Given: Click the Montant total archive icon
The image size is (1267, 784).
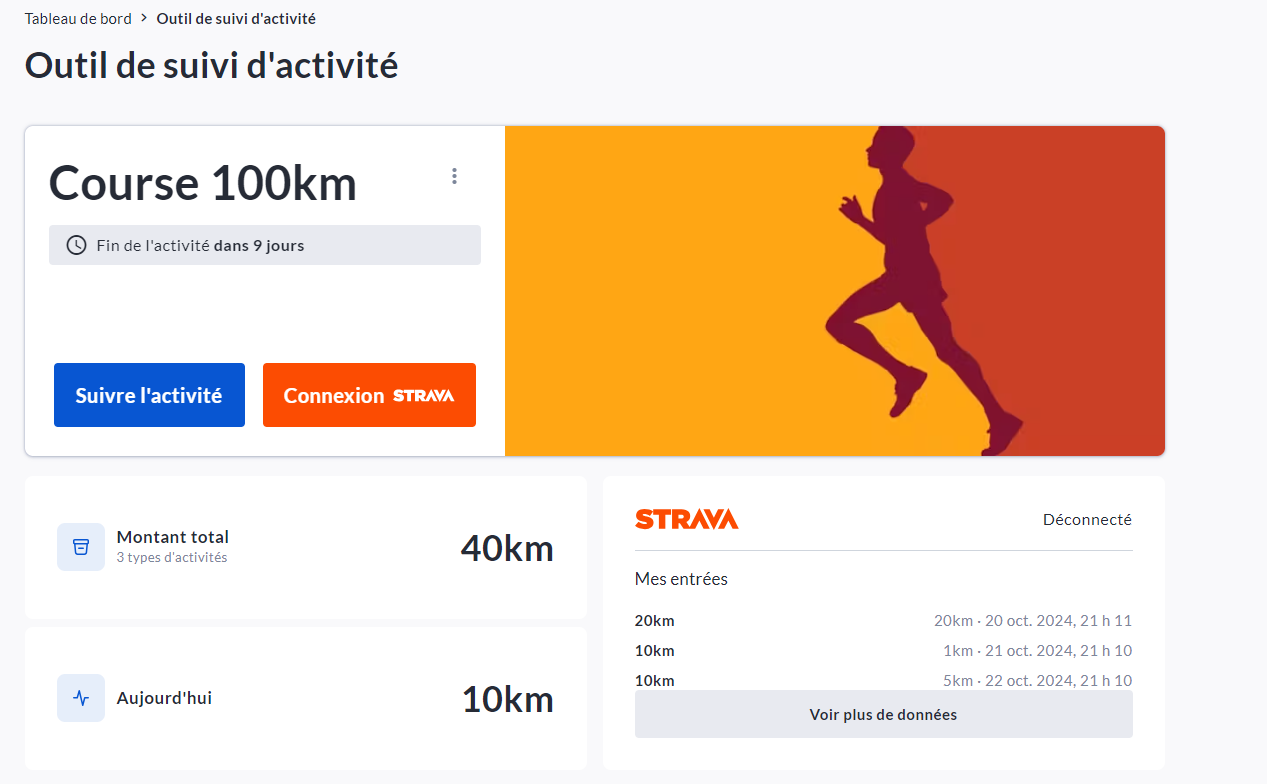Looking at the screenshot, I should pos(81,547).
